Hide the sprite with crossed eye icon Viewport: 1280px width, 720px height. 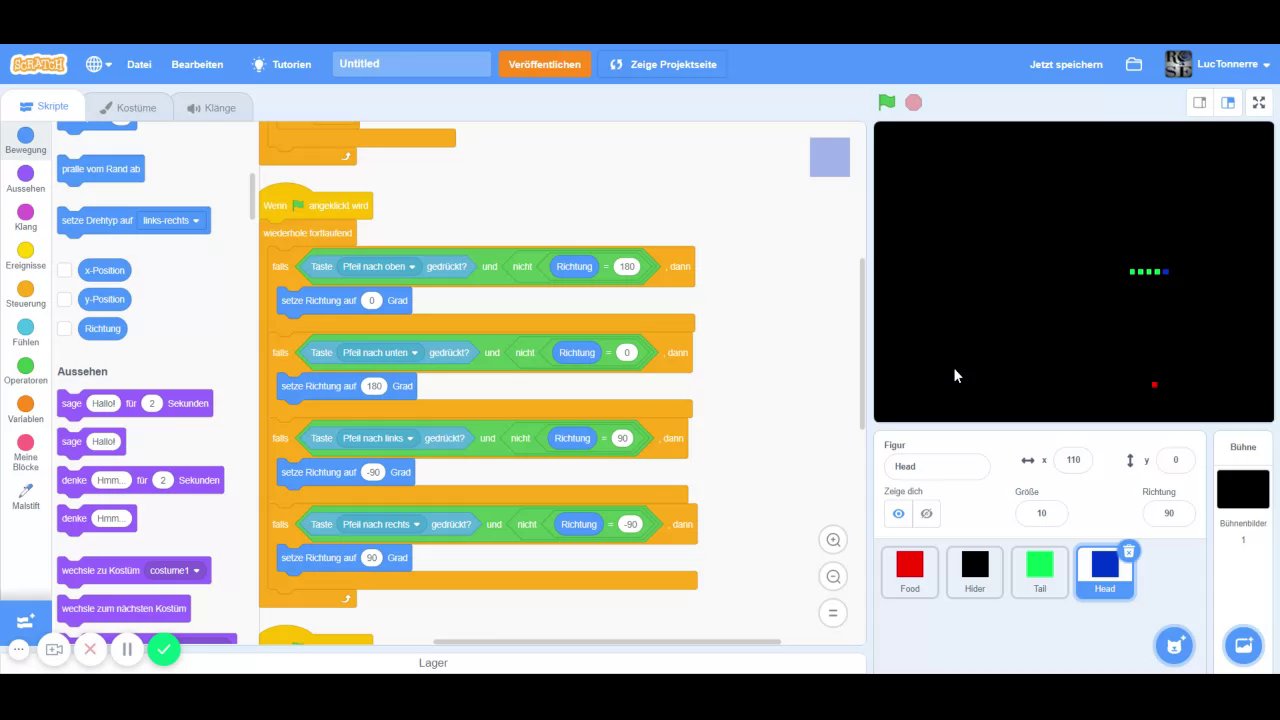pyautogui.click(x=926, y=513)
